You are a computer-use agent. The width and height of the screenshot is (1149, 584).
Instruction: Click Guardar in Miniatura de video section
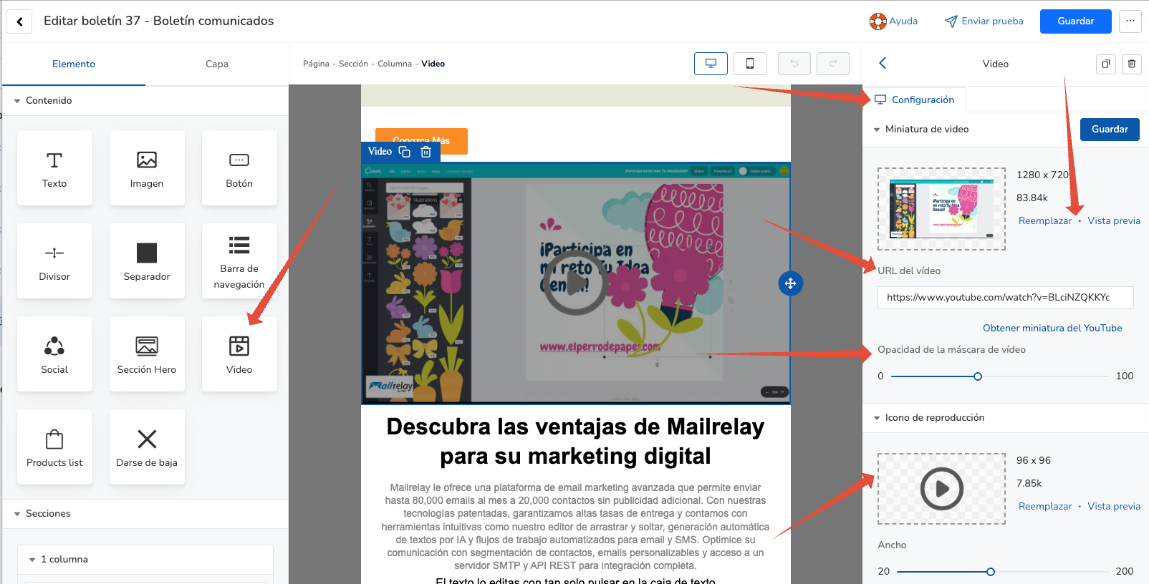[x=1109, y=129]
